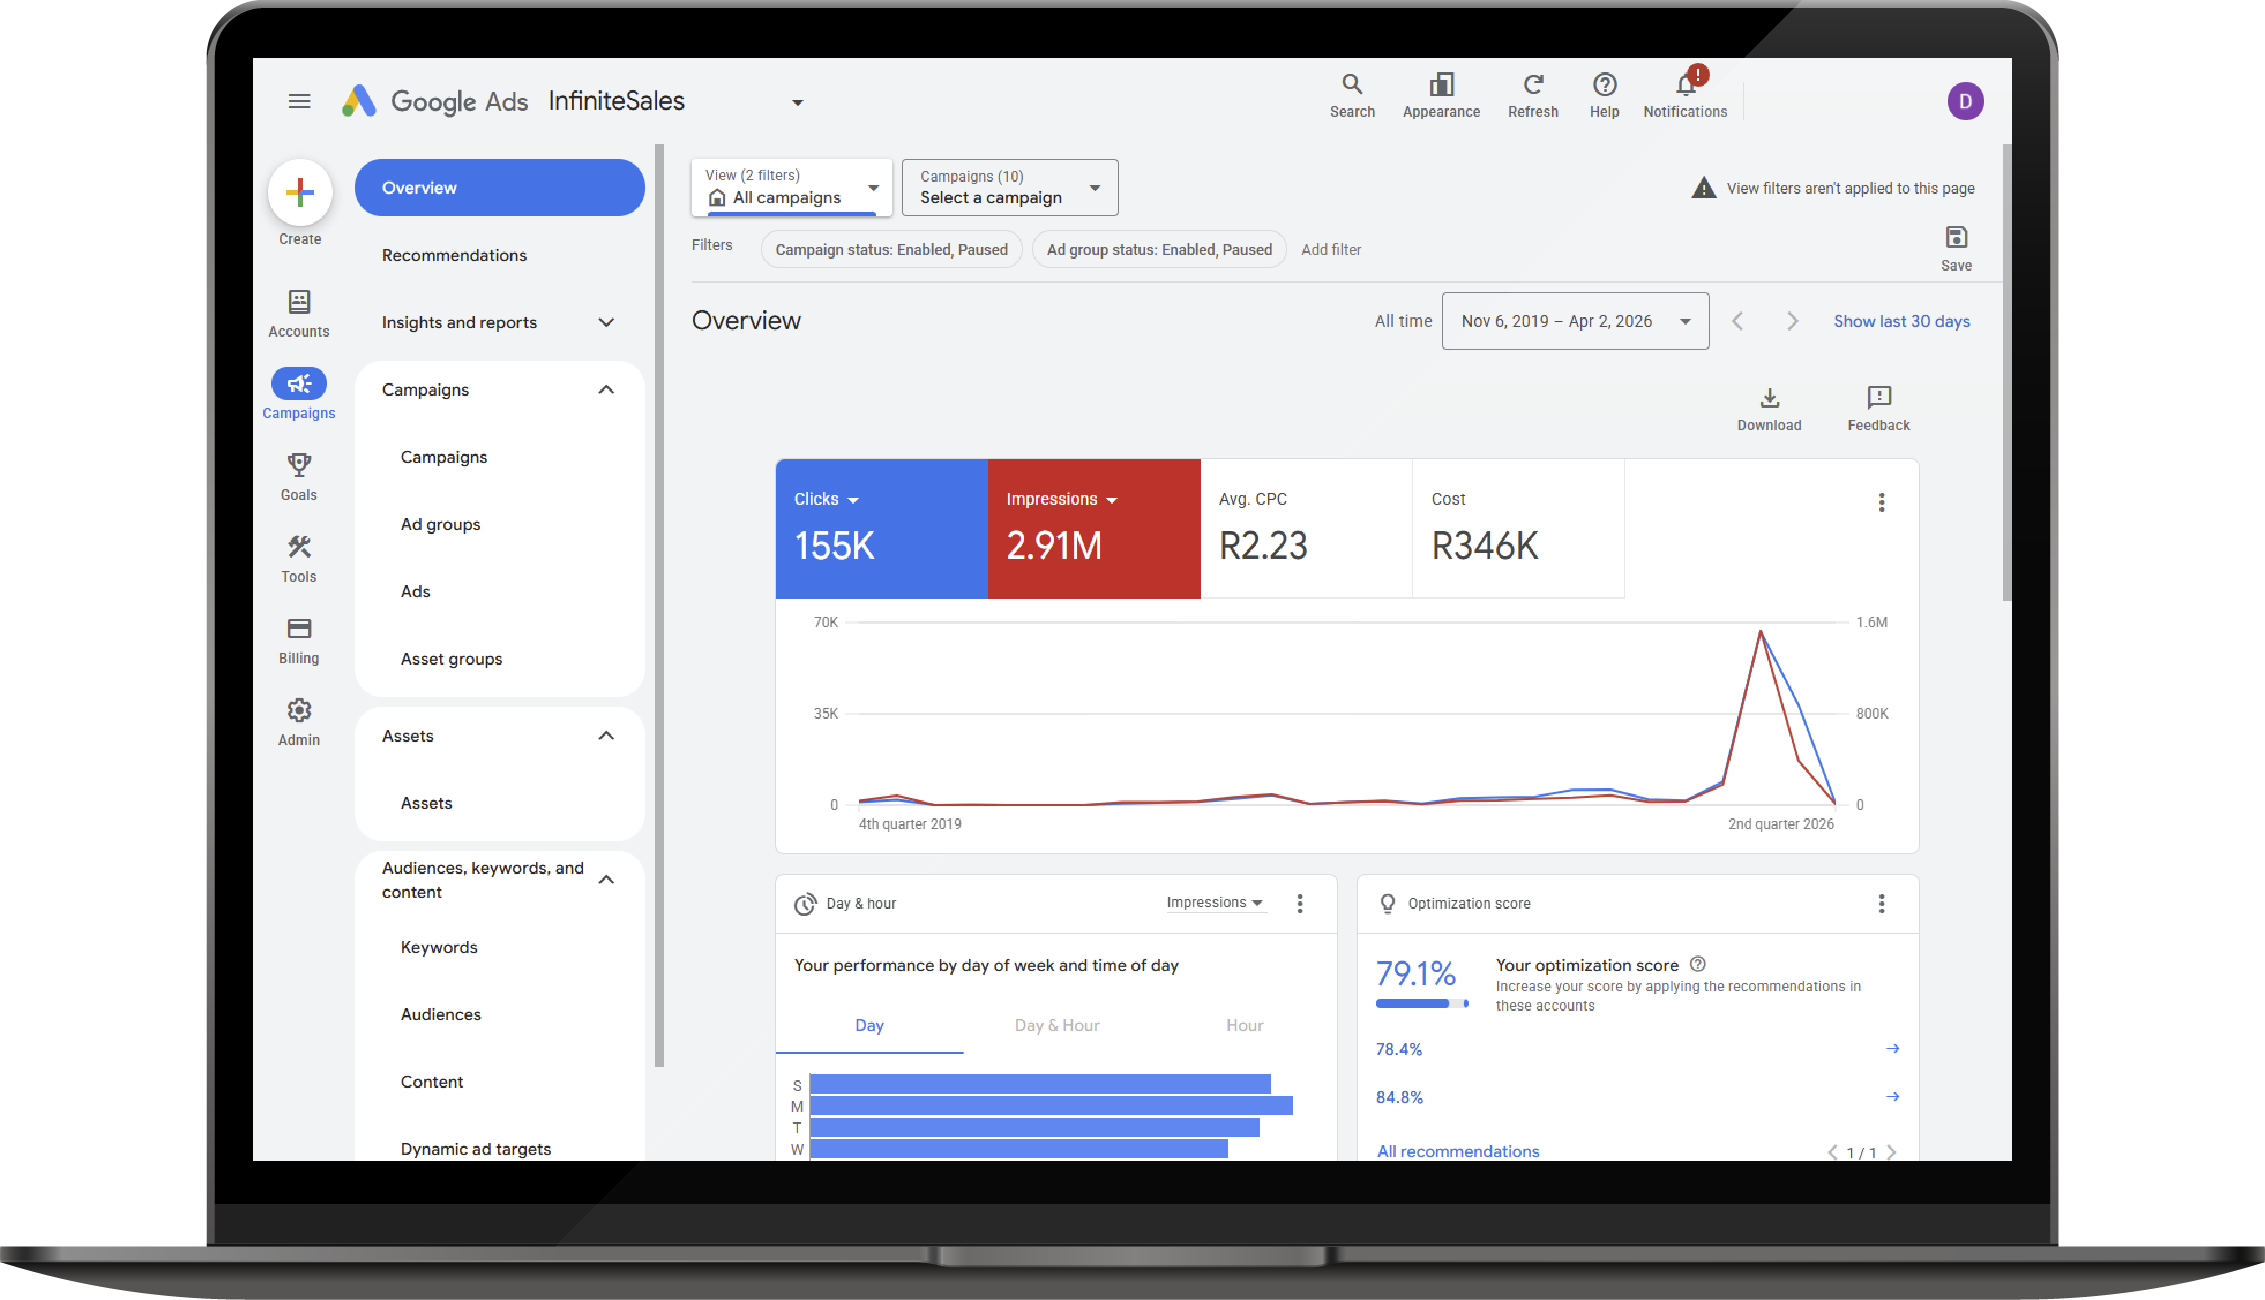Click Show last 30 days link

coord(1901,321)
